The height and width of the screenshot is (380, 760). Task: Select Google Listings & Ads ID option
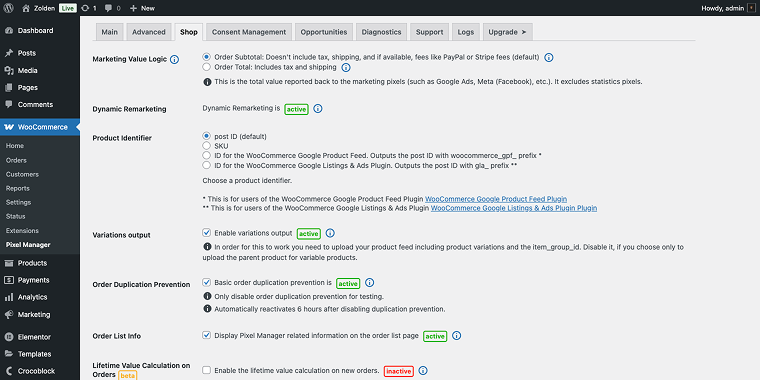coord(207,165)
